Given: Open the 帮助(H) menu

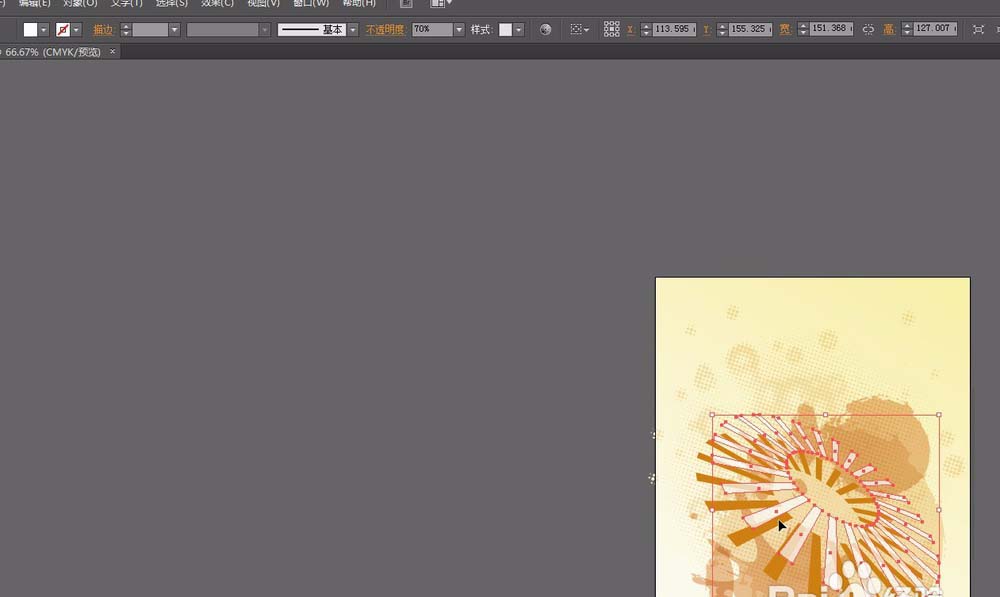Looking at the screenshot, I should pyautogui.click(x=359, y=3).
